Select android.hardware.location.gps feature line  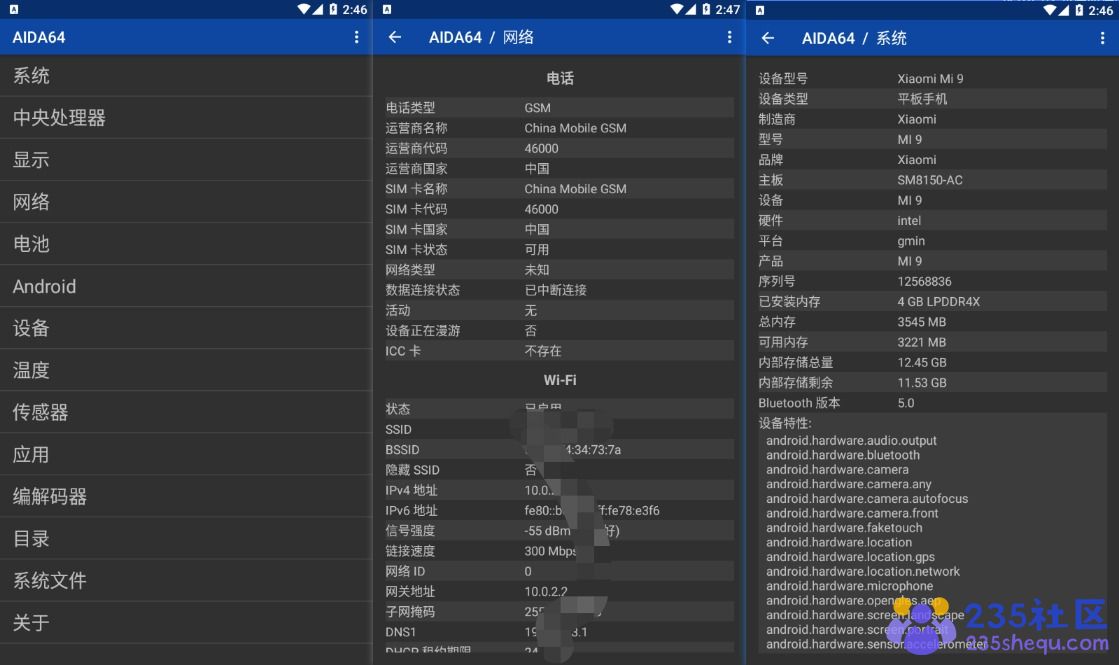click(x=850, y=557)
